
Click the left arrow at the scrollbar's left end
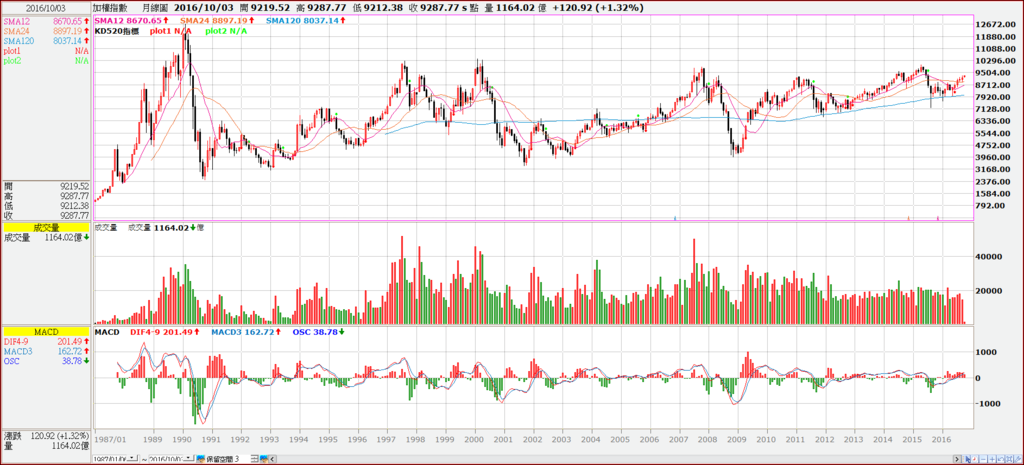tap(272, 459)
